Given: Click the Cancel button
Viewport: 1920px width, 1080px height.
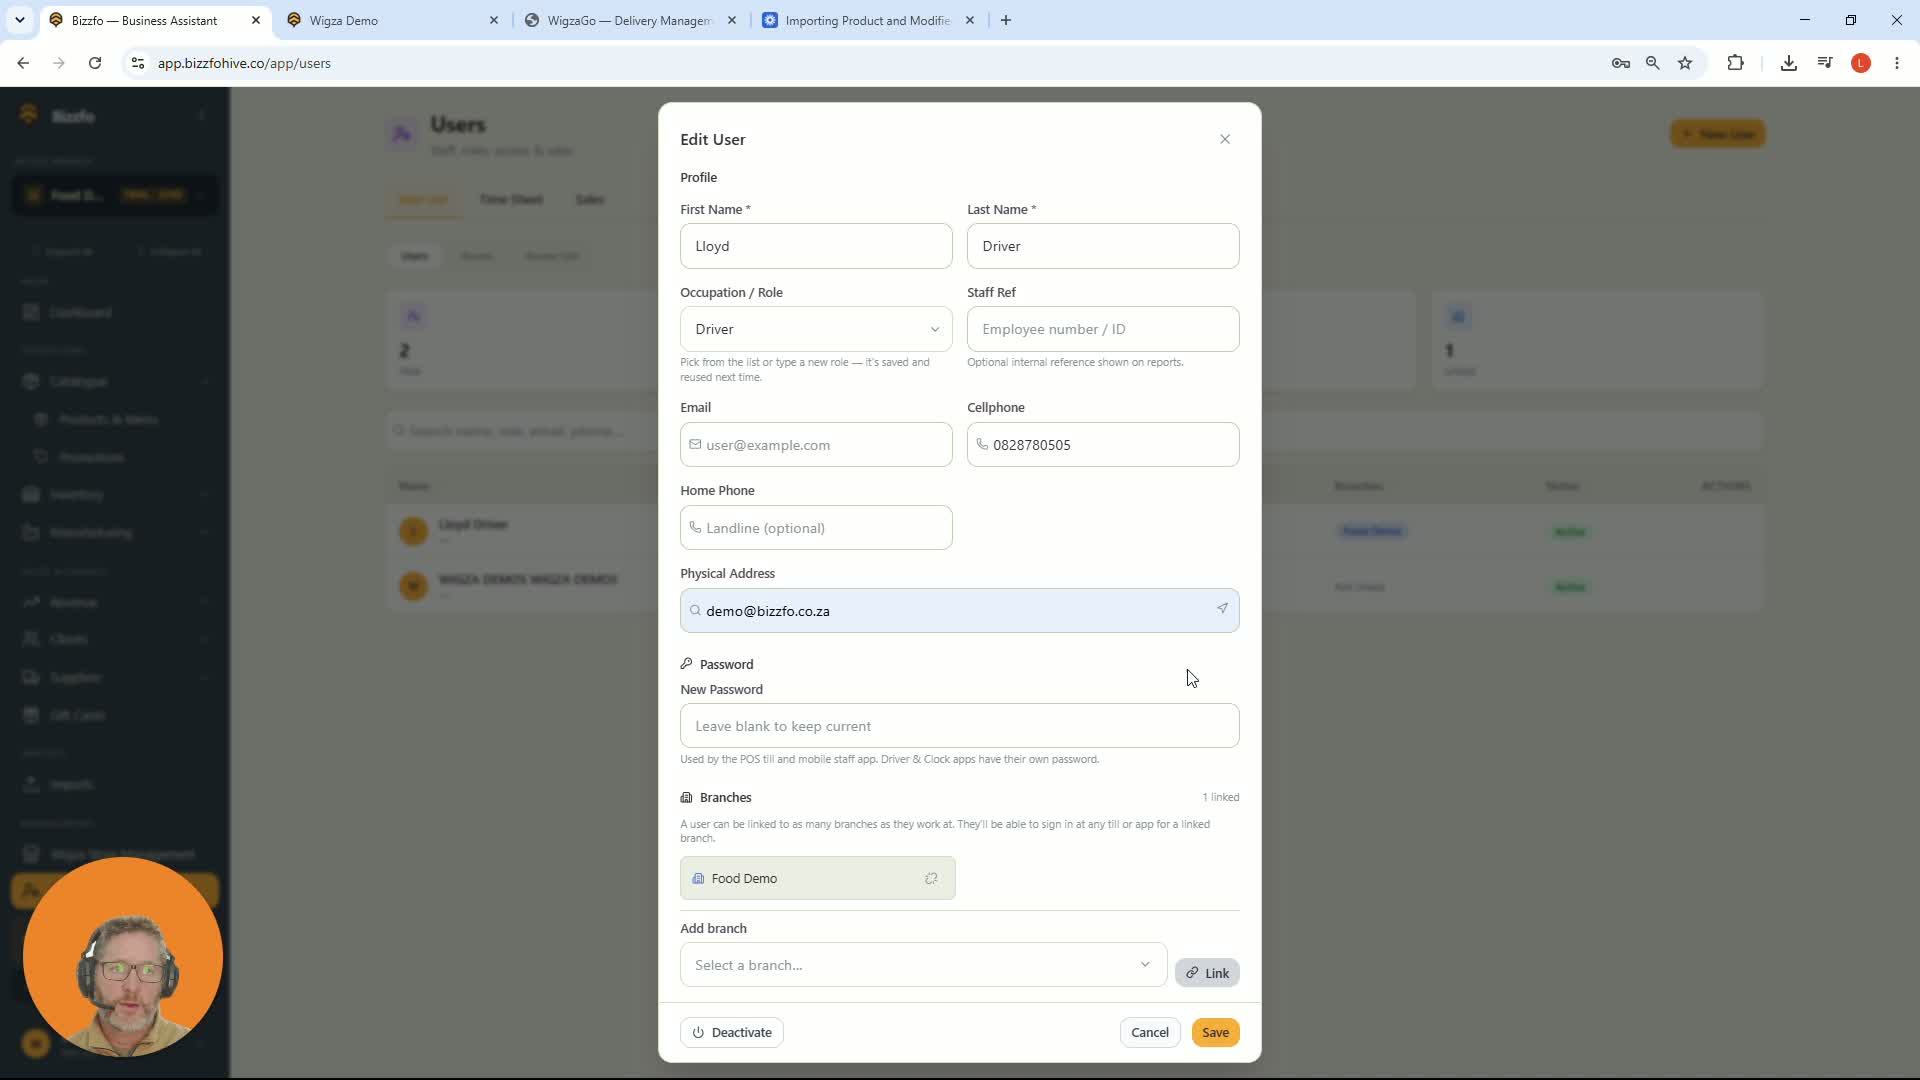Looking at the screenshot, I should 1150,1033.
